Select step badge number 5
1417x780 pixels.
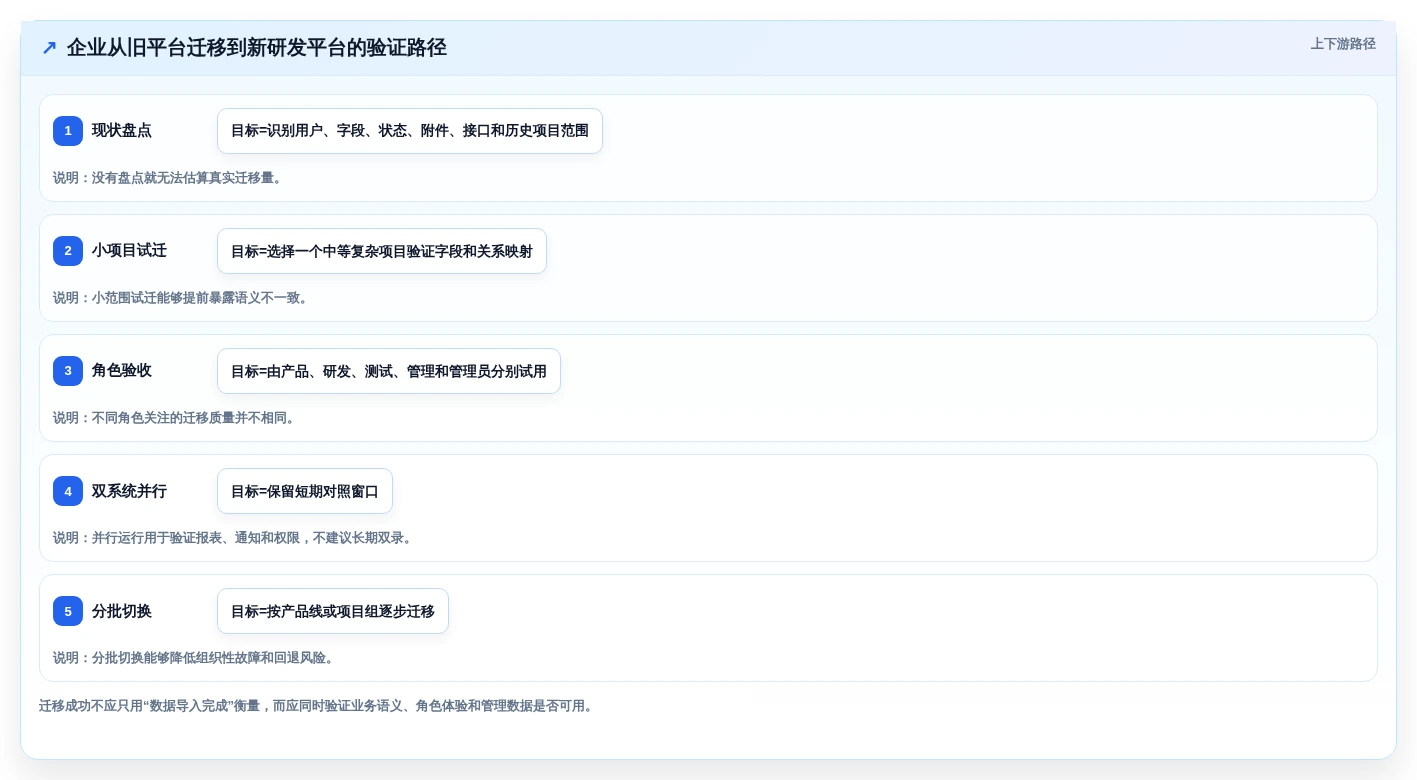click(x=68, y=611)
